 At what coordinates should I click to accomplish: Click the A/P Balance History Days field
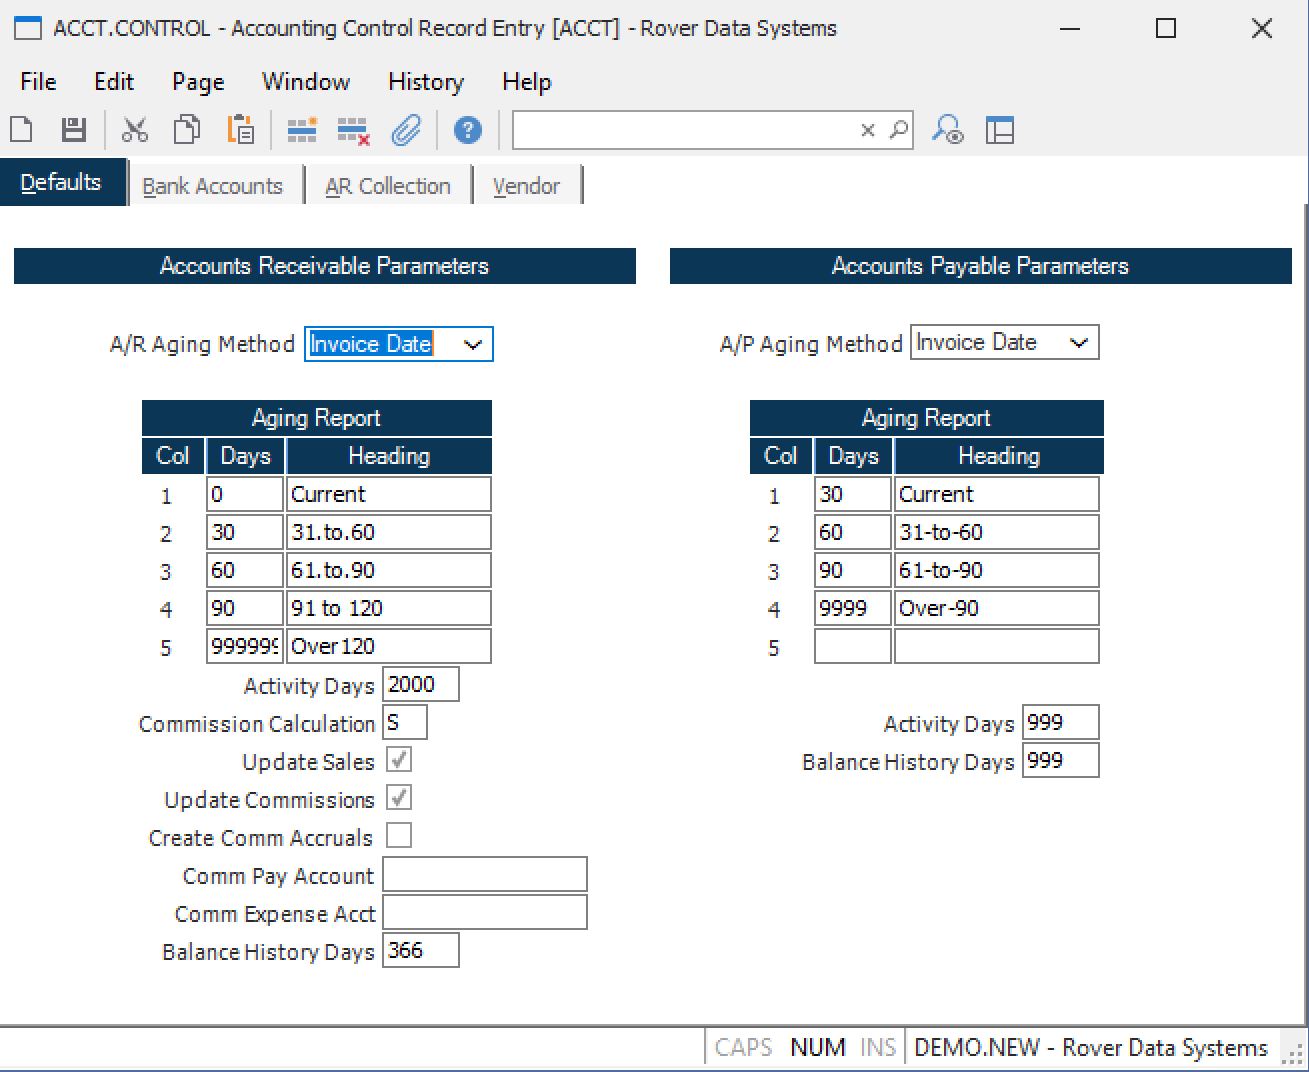pyautogui.click(x=1060, y=761)
